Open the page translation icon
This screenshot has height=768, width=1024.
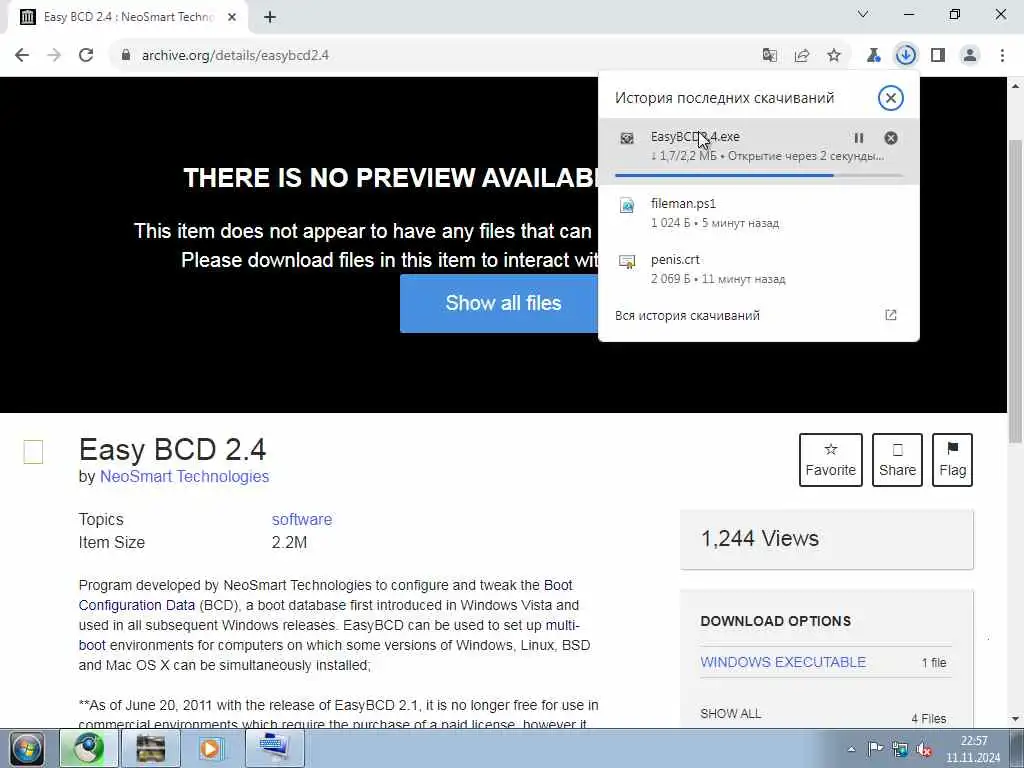coord(770,55)
